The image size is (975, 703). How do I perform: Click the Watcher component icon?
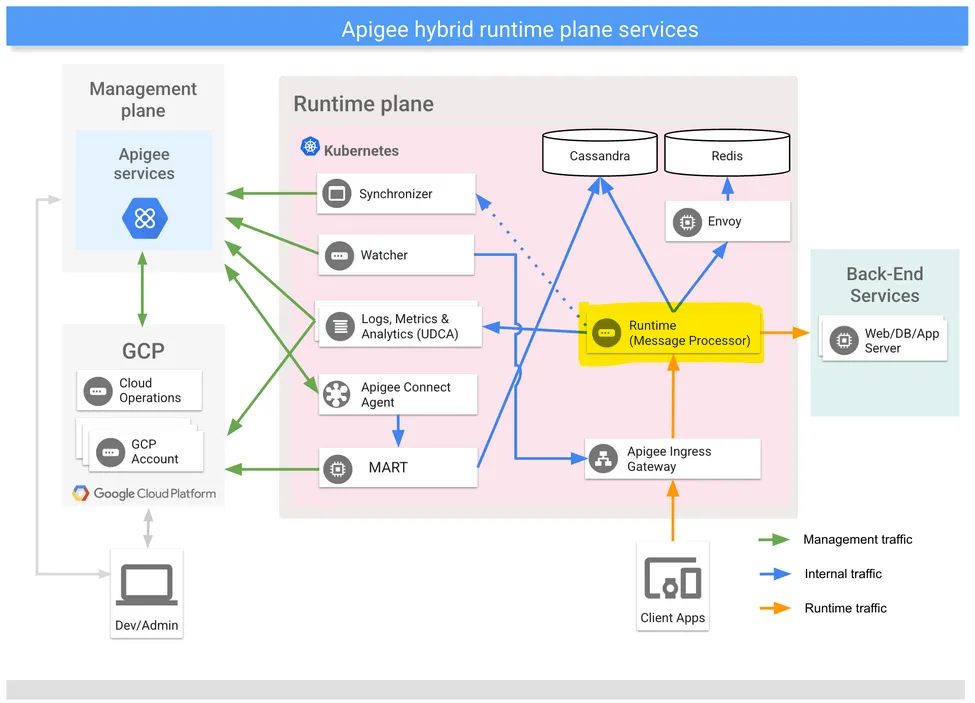tap(339, 256)
